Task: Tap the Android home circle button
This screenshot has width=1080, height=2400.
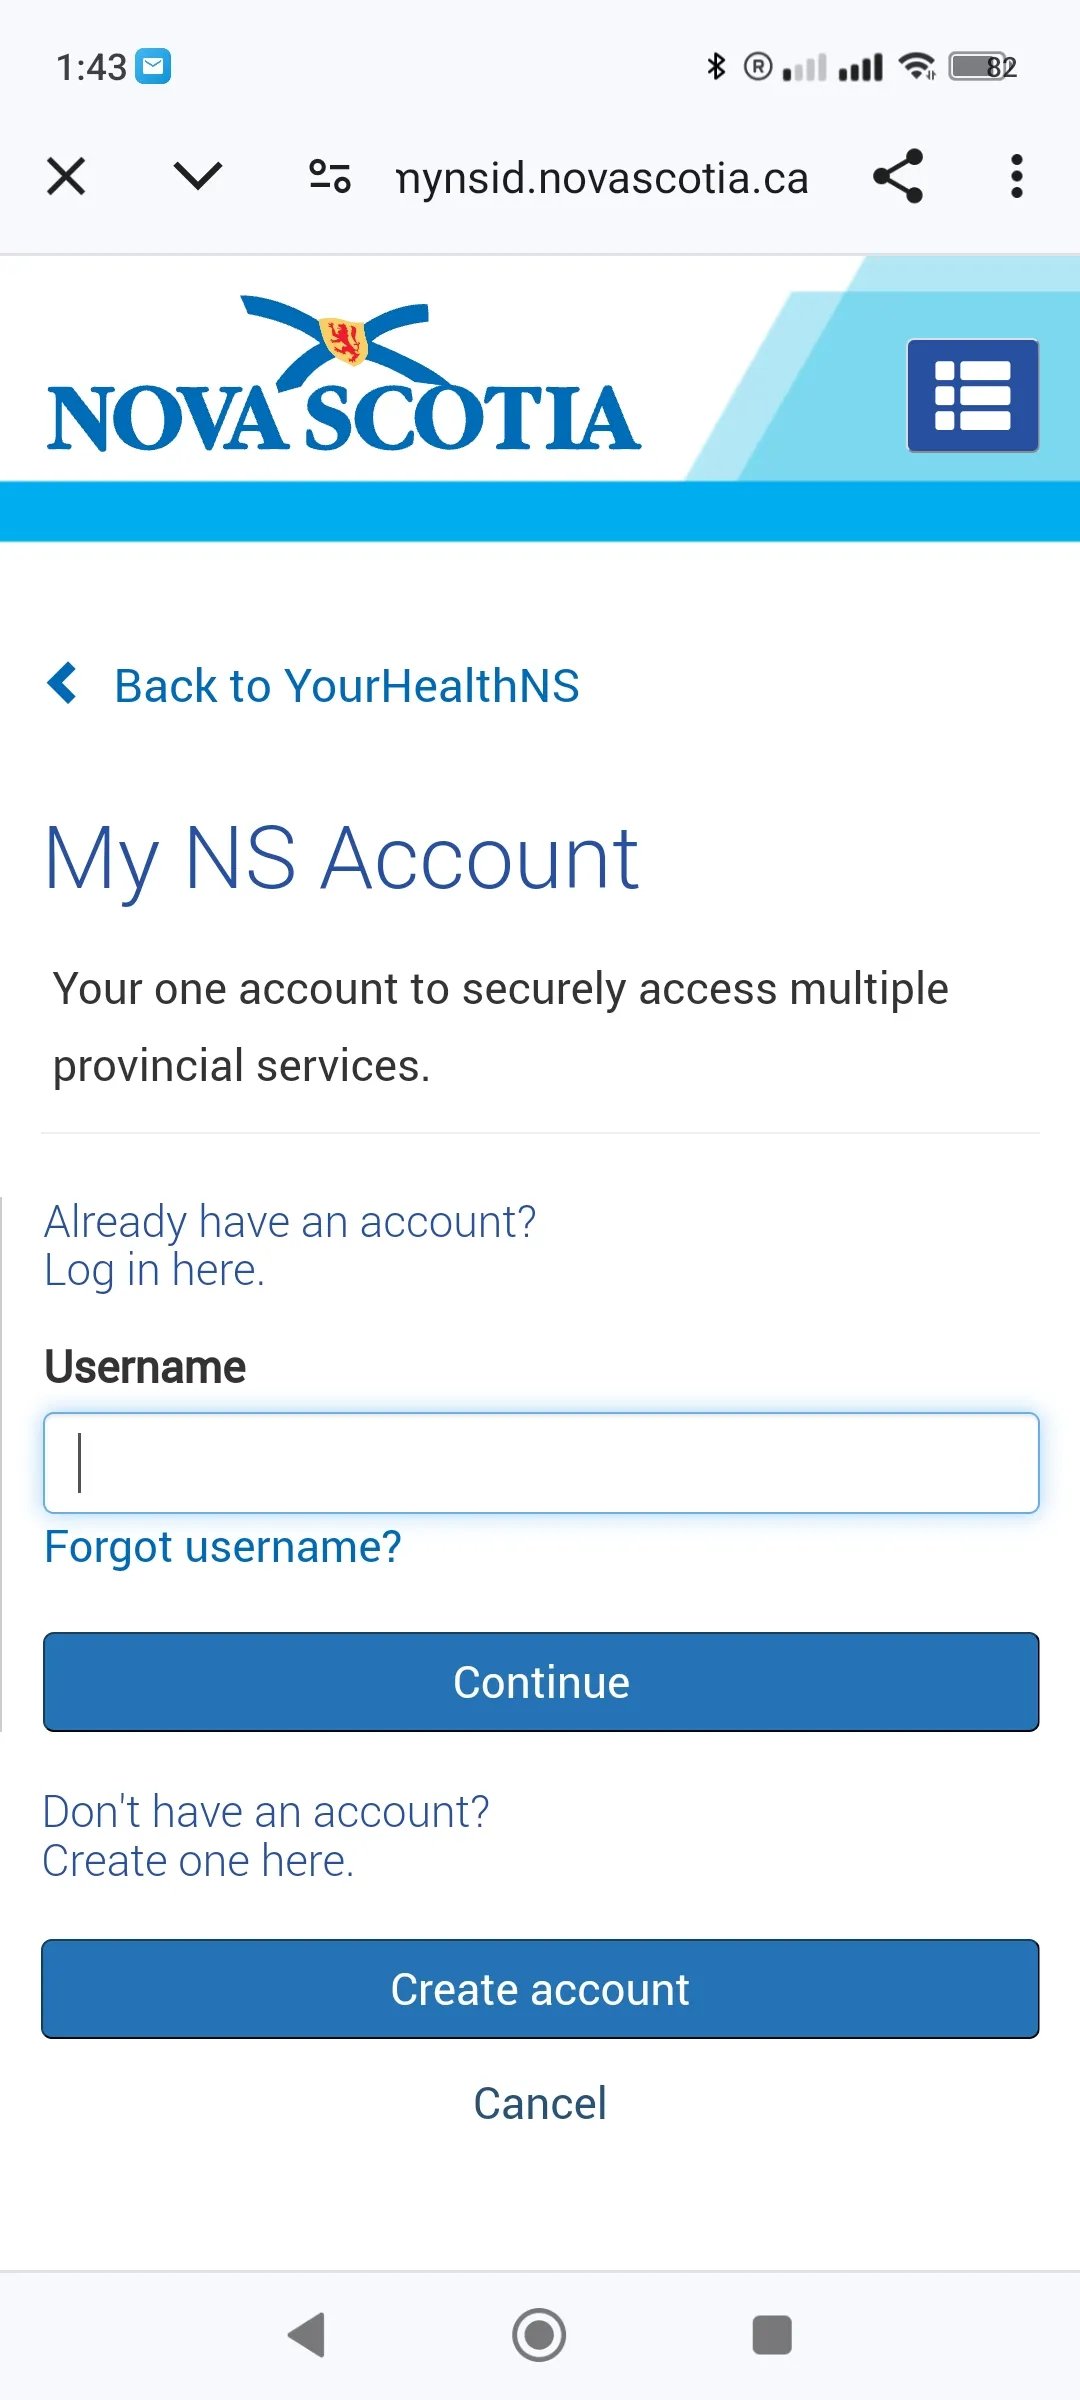Action: click(x=539, y=2335)
